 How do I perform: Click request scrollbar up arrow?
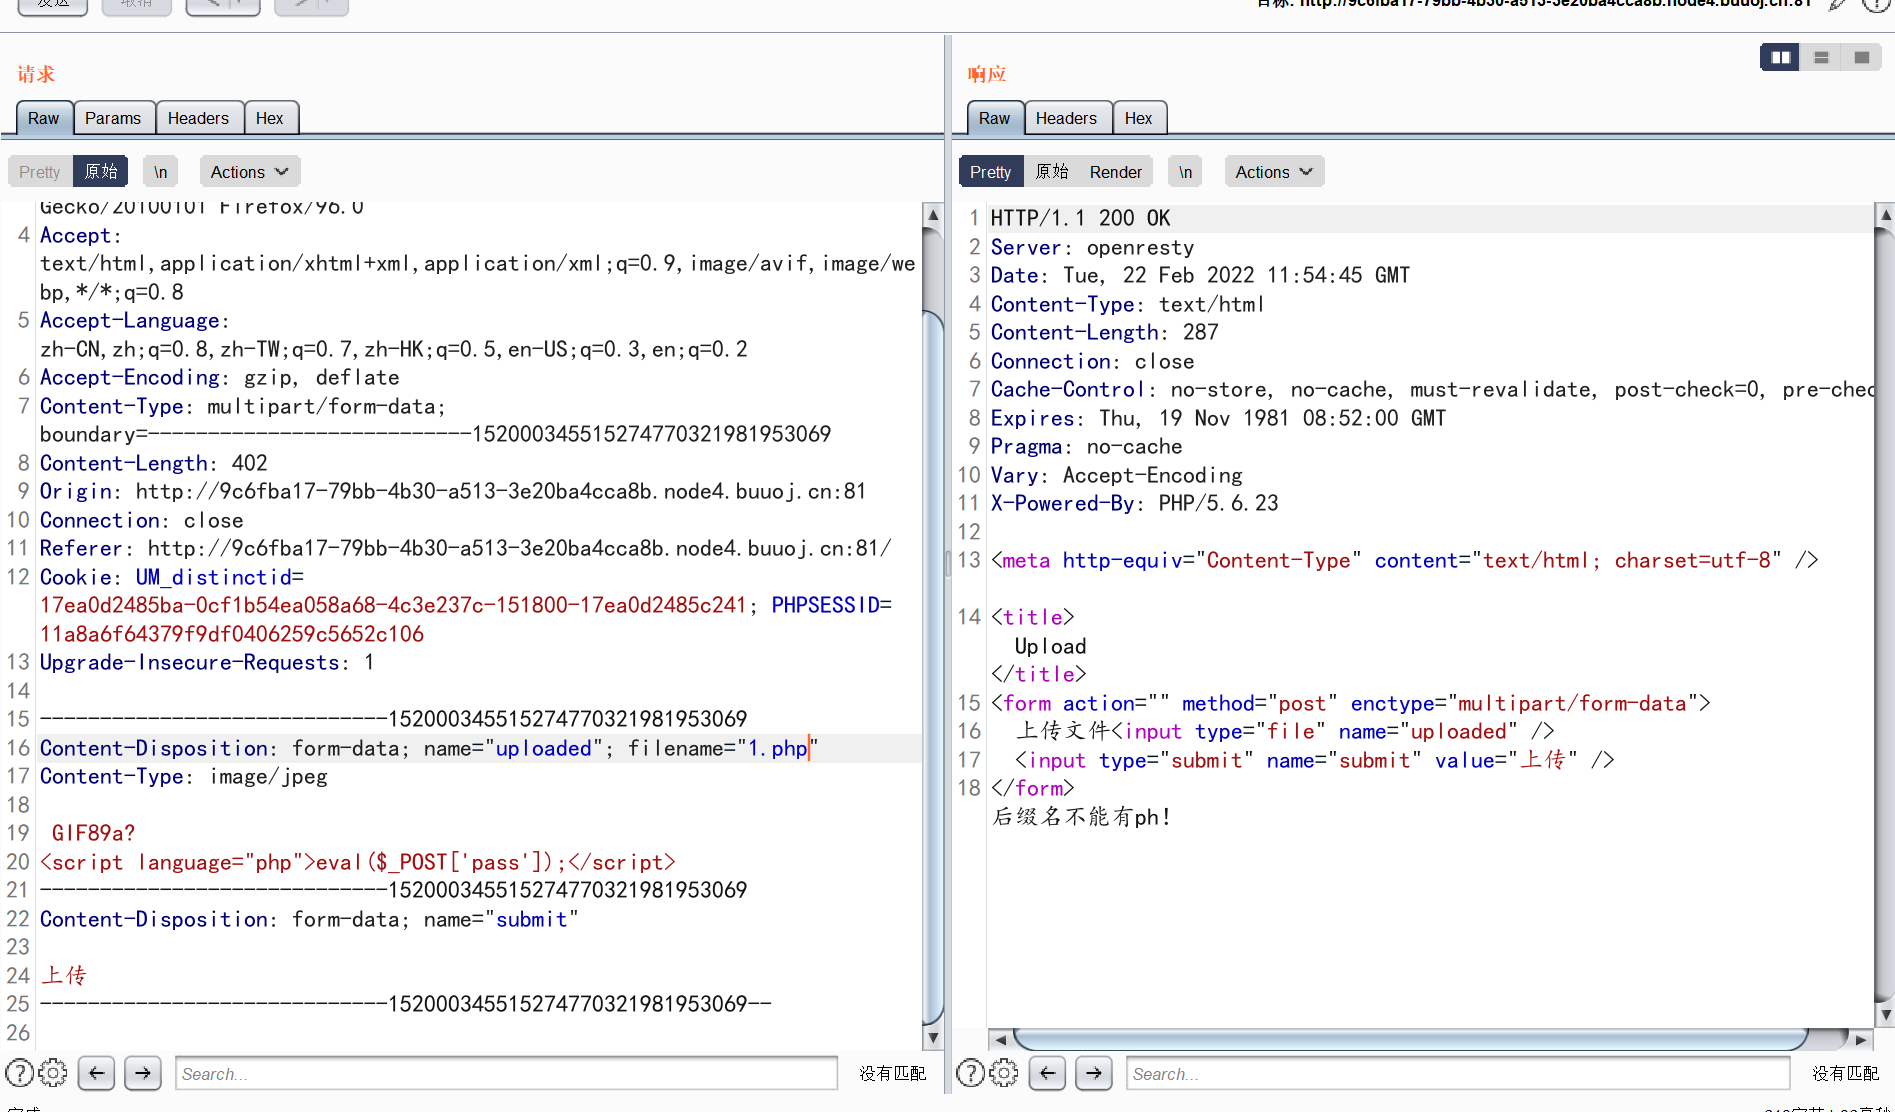coord(932,215)
